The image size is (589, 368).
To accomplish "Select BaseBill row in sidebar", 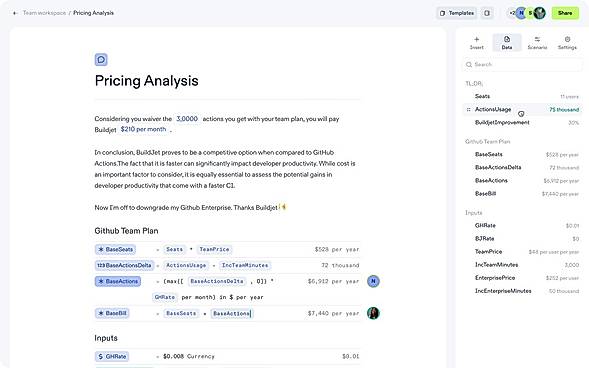I will coord(522,194).
